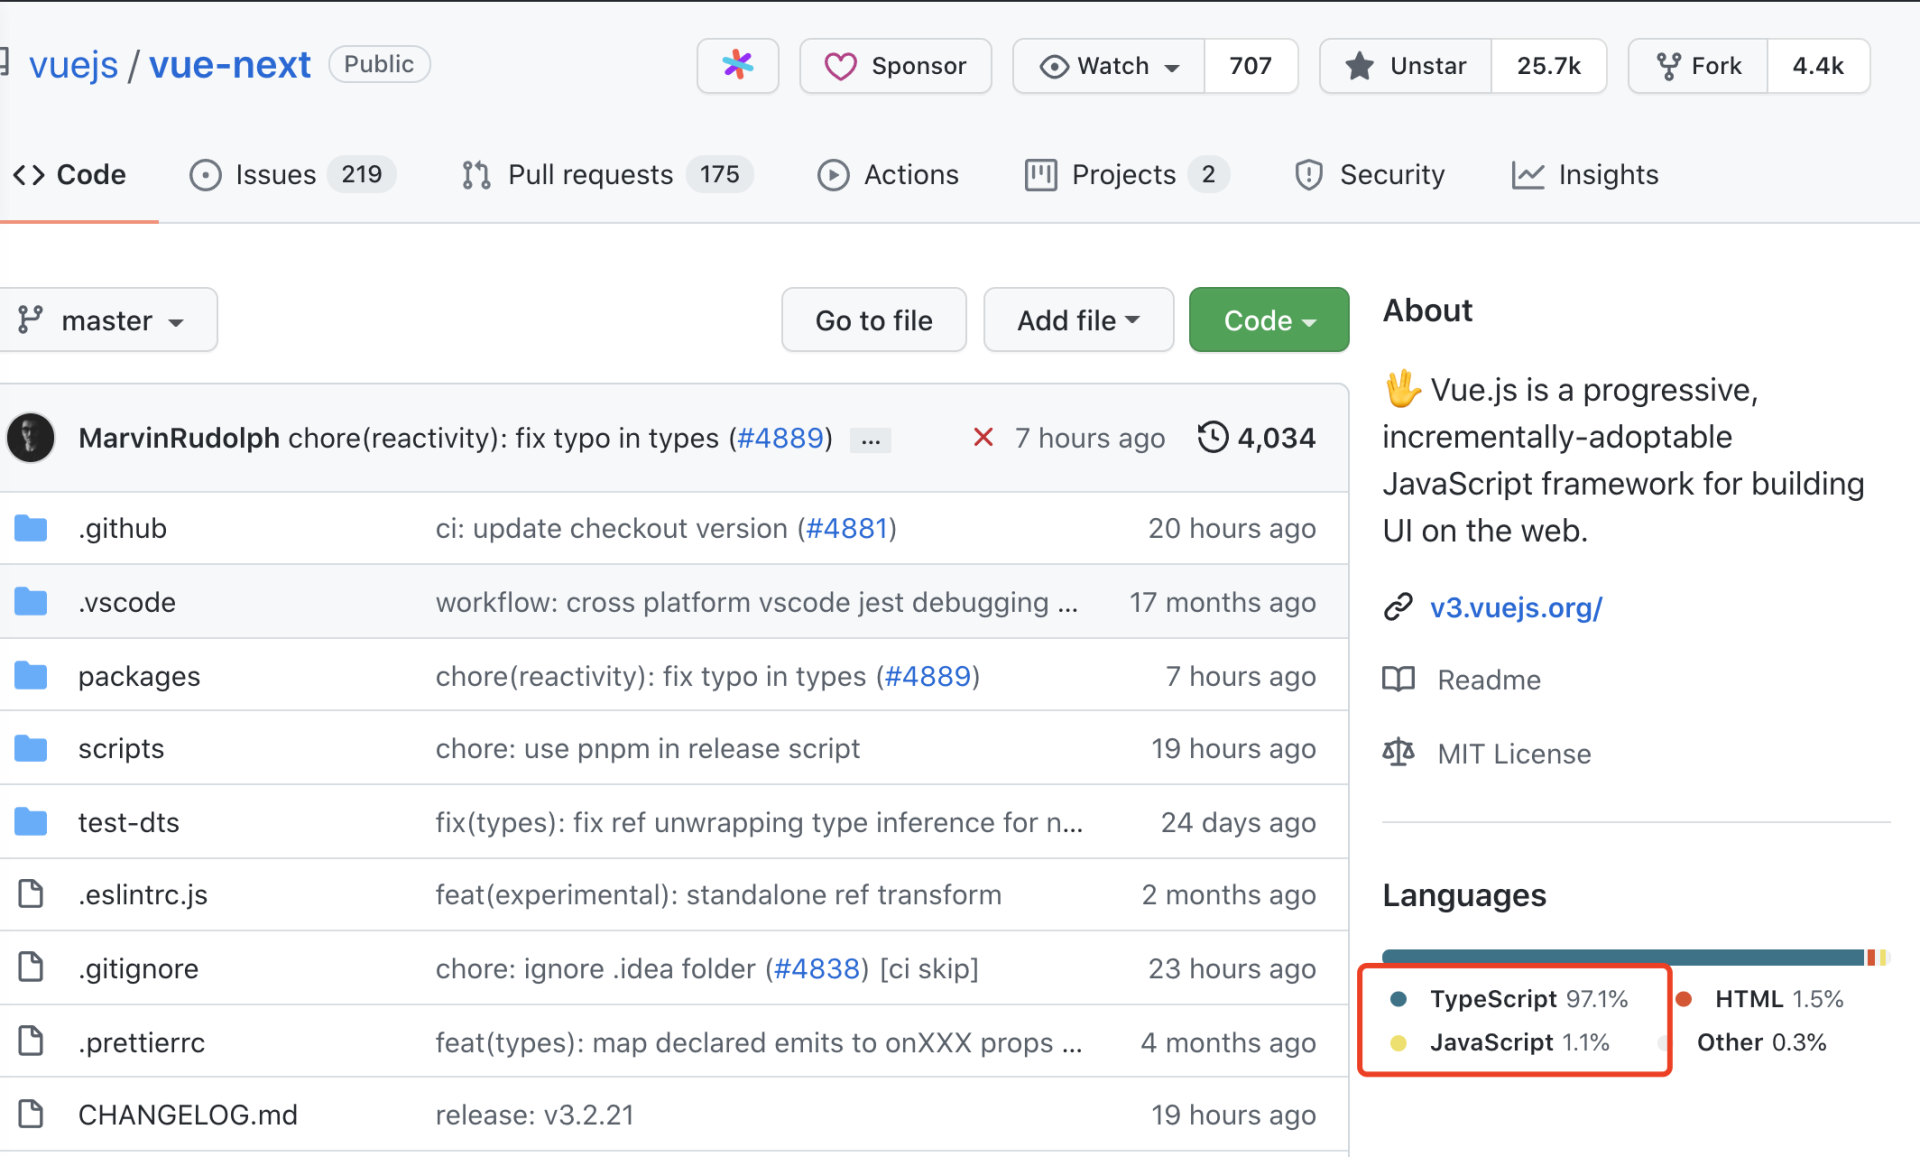Click the colorful asterisk icon button
This screenshot has height=1157, width=1920.
pos(737,66)
